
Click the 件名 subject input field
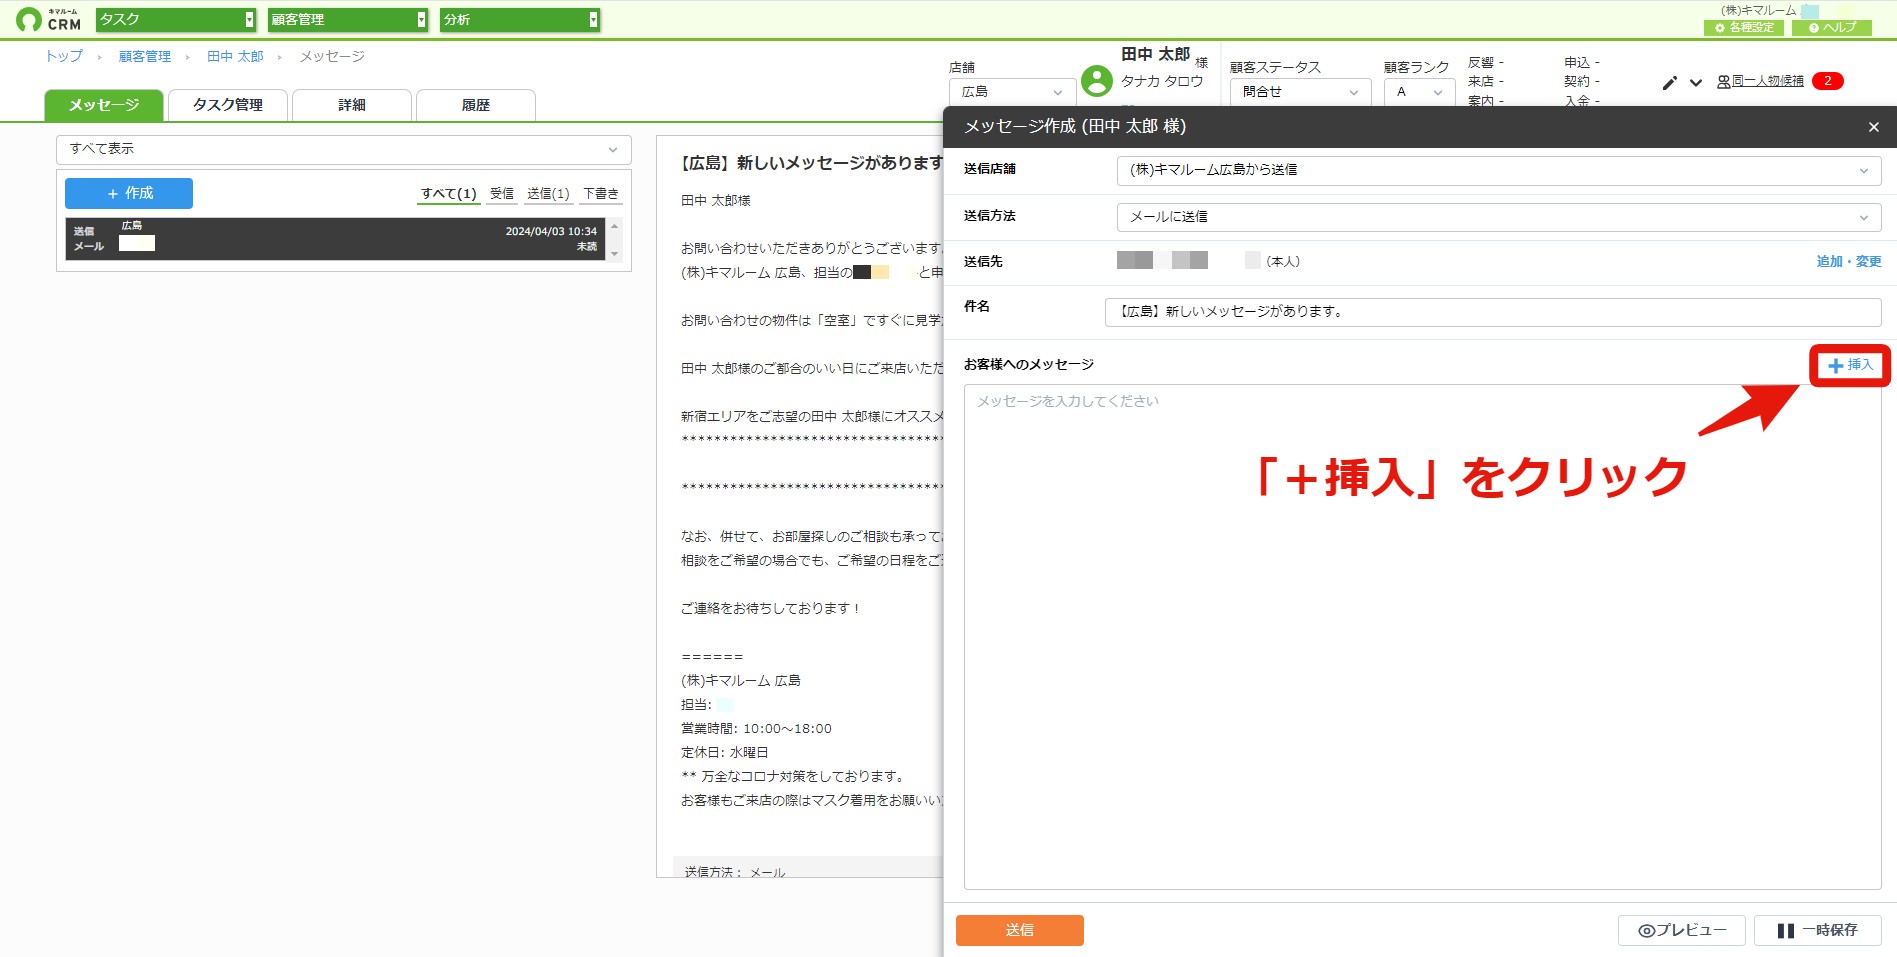click(1493, 312)
